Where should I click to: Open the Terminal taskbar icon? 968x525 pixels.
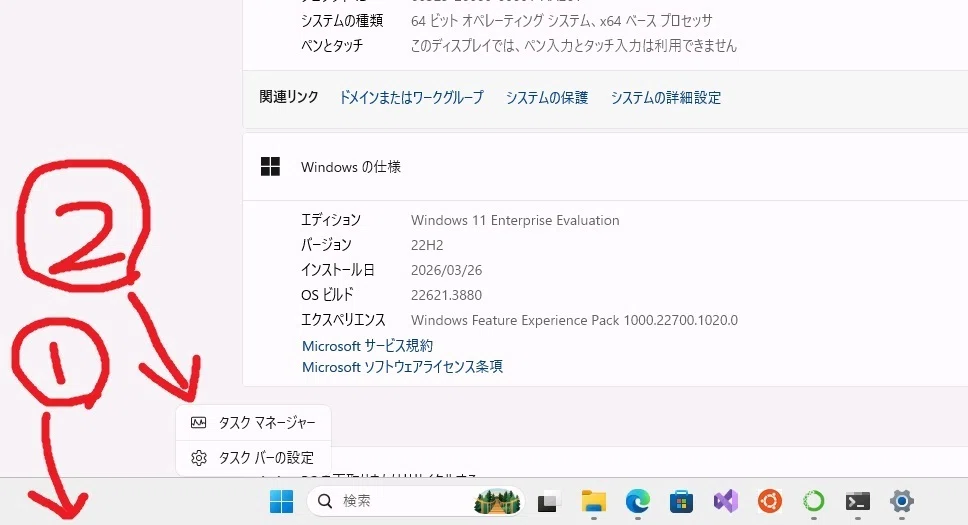click(x=858, y=502)
